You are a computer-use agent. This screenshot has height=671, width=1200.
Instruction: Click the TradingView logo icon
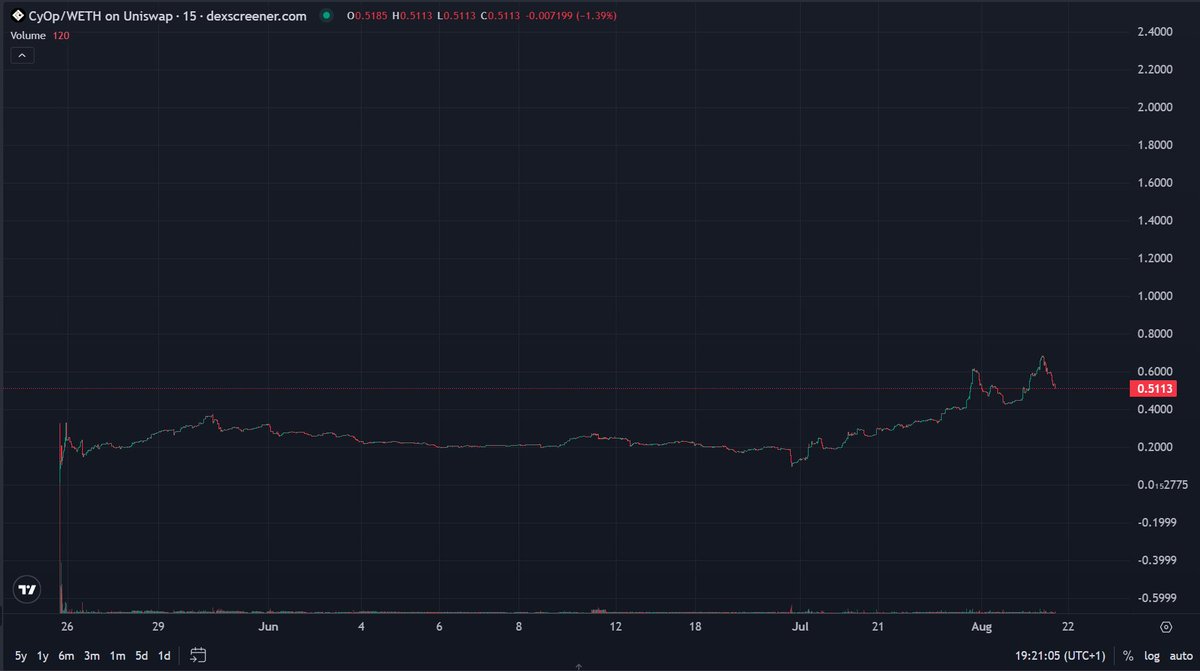(x=28, y=590)
